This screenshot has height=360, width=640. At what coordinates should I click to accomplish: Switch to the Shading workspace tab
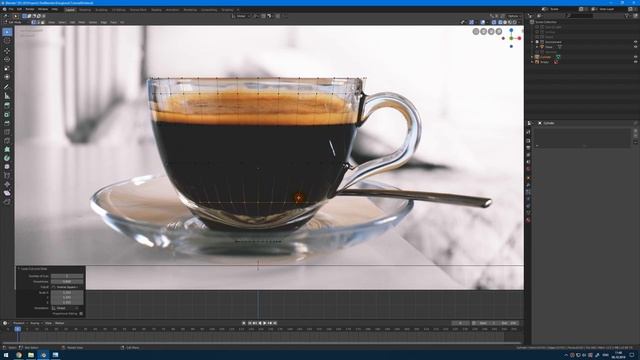[x=156, y=9]
